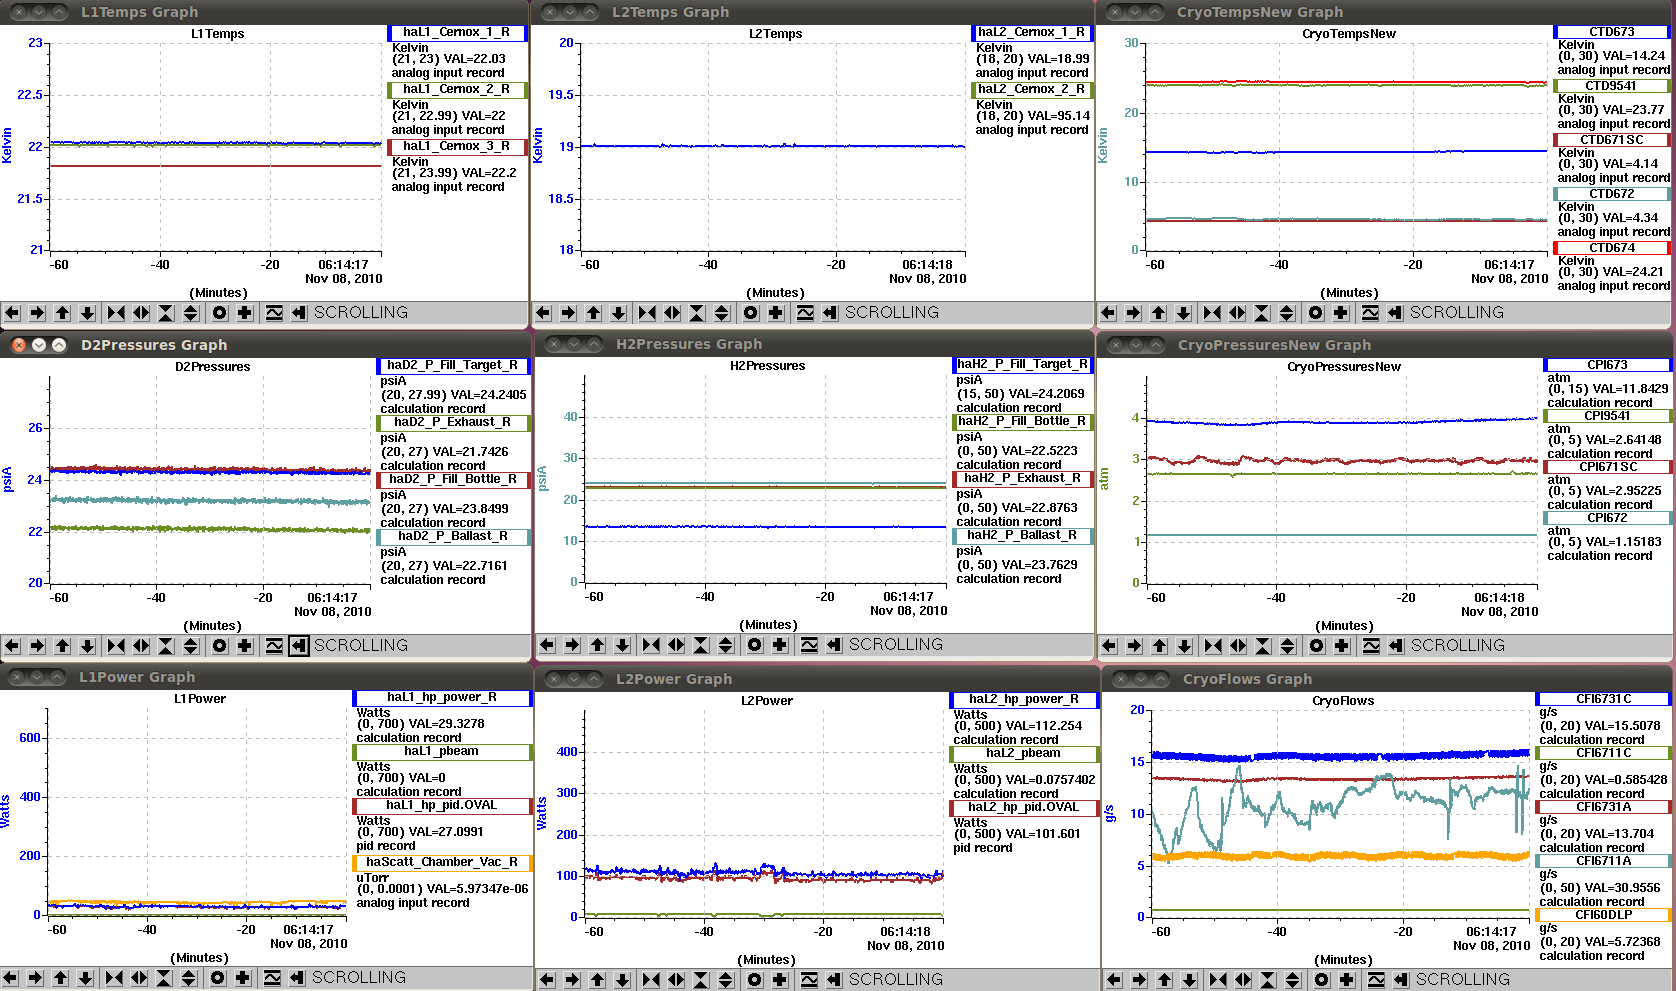Click the D2Pressures Graph title bar
The image size is (1676, 991).
coord(265,345)
